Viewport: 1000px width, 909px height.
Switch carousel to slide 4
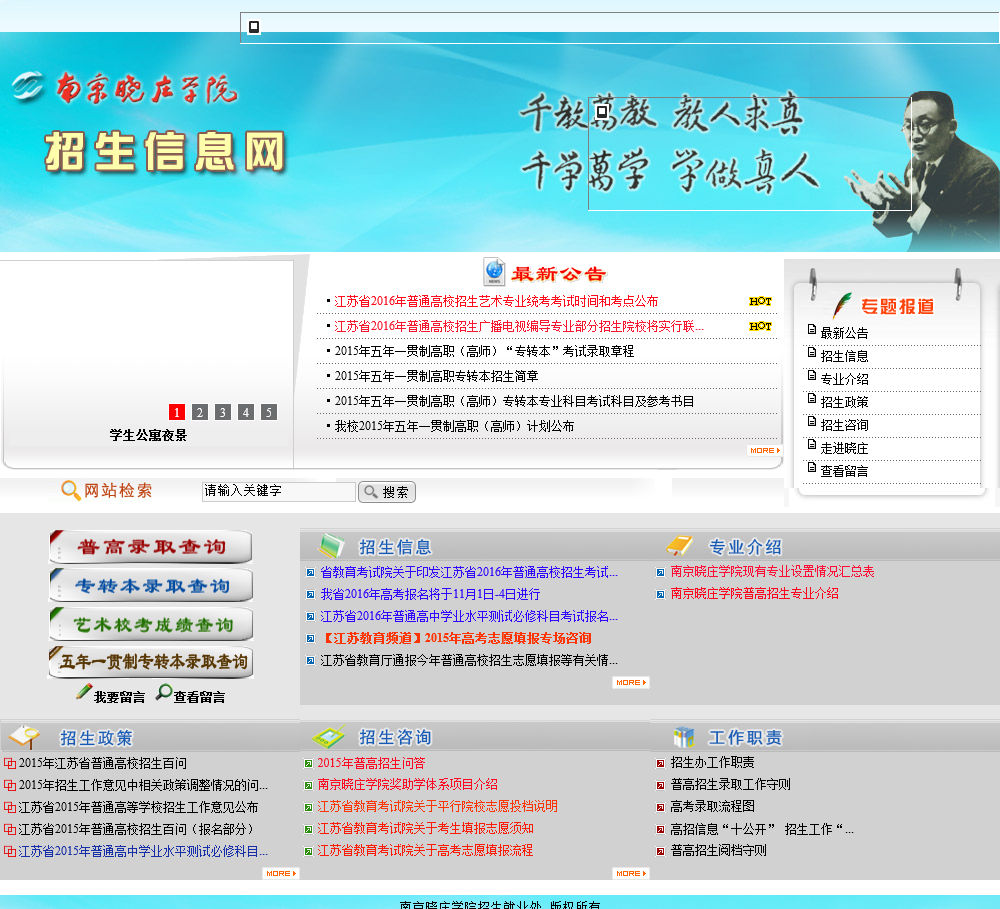click(246, 412)
